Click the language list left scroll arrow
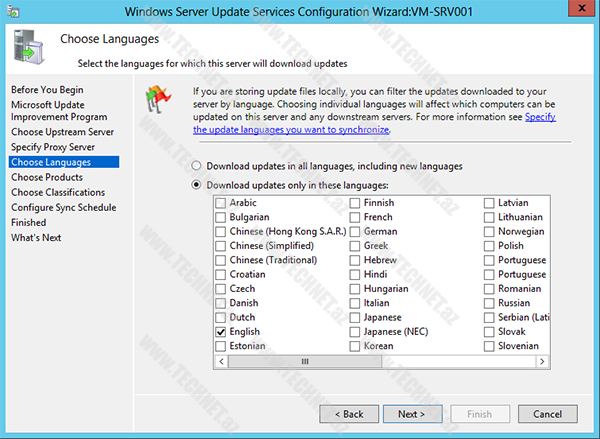This screenshot has width=600, height=439. click(222, 361)
